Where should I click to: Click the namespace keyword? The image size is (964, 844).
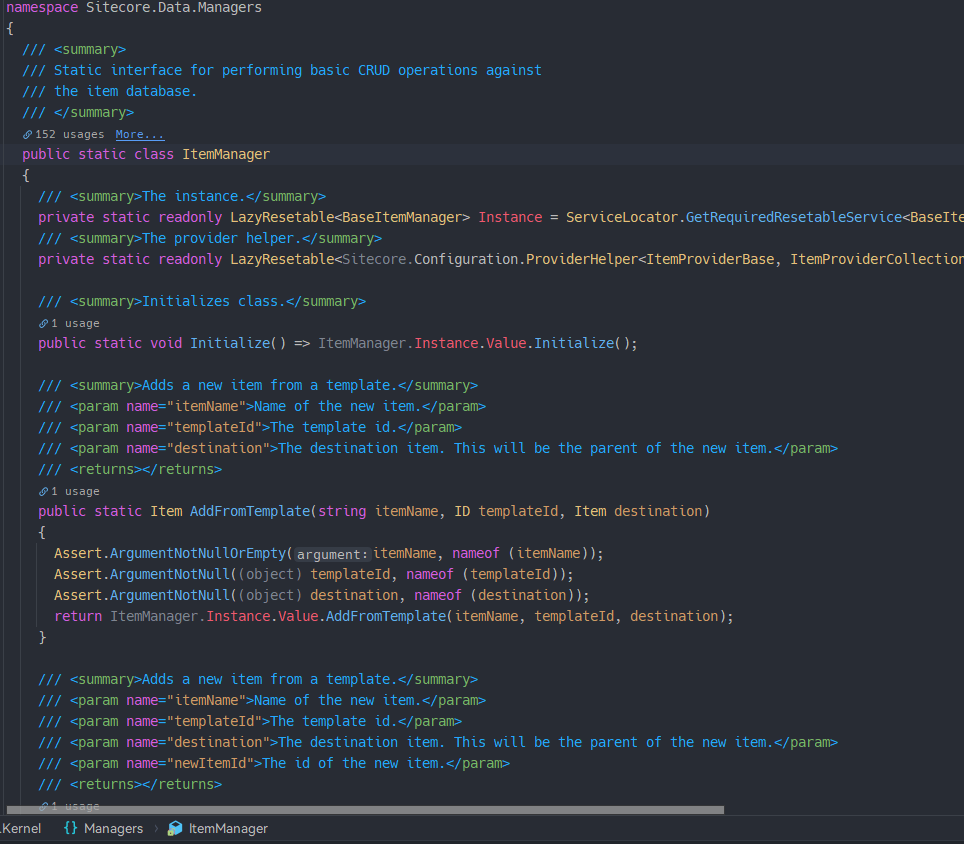click(42, 8)
